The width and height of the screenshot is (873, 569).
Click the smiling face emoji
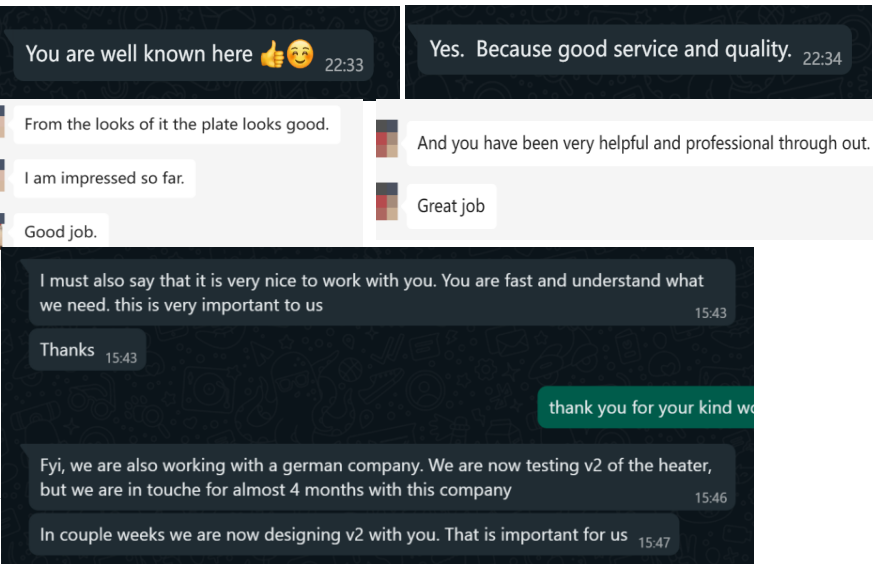point(300,54)
